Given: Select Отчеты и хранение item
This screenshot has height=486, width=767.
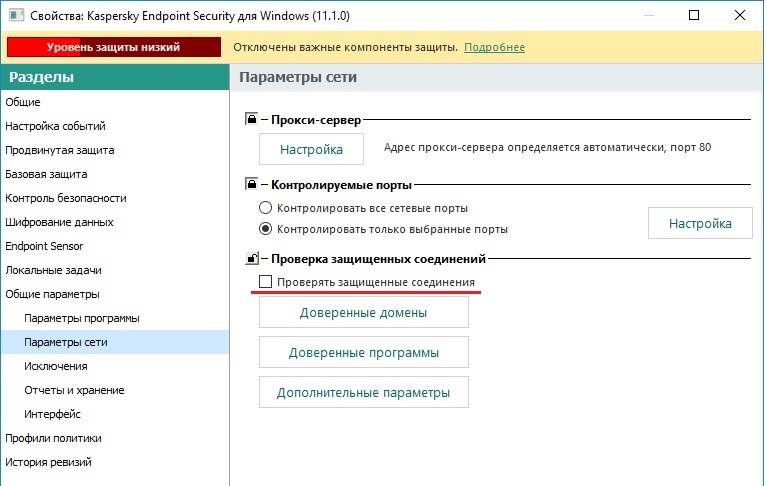Looking at the screenshot, I should click(x=74, y=390).
